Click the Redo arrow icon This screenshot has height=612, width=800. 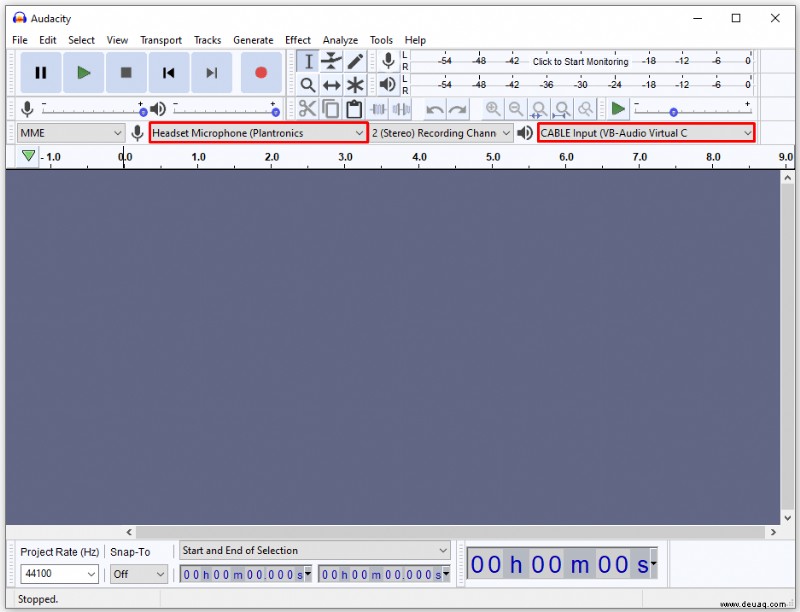click(458, 109)
